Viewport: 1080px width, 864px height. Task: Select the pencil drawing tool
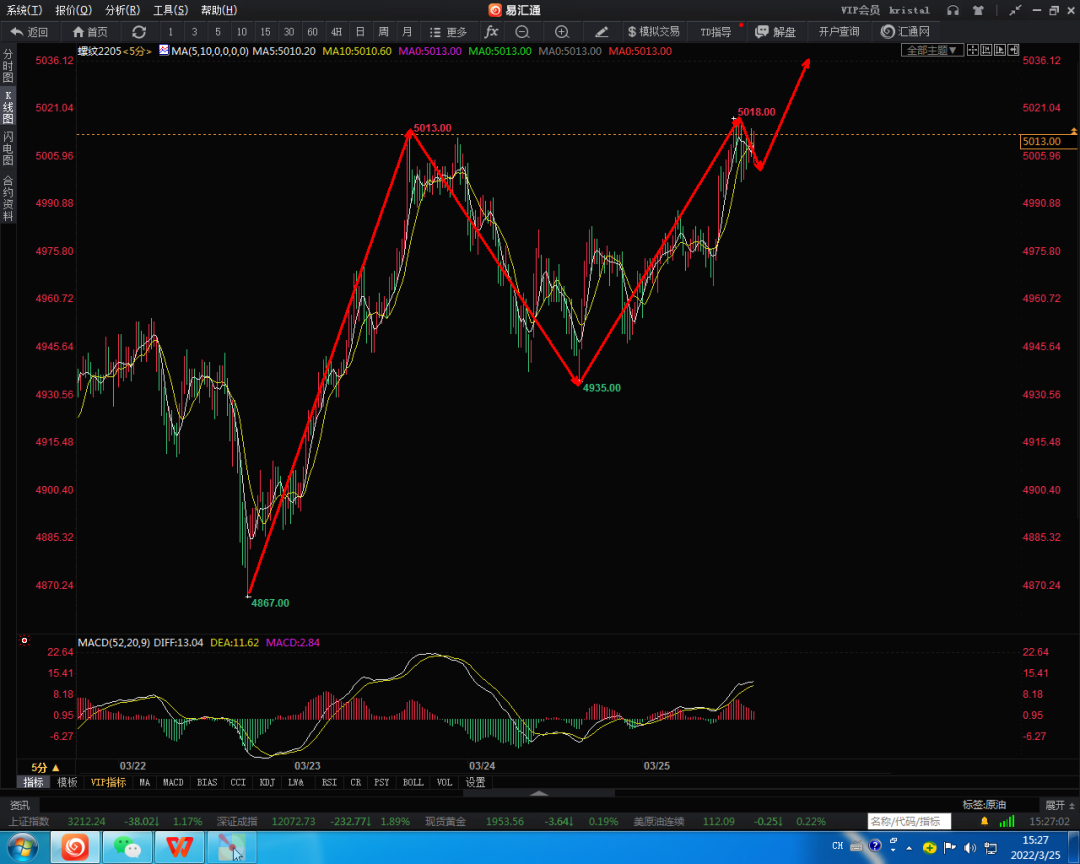coord(601,32)
